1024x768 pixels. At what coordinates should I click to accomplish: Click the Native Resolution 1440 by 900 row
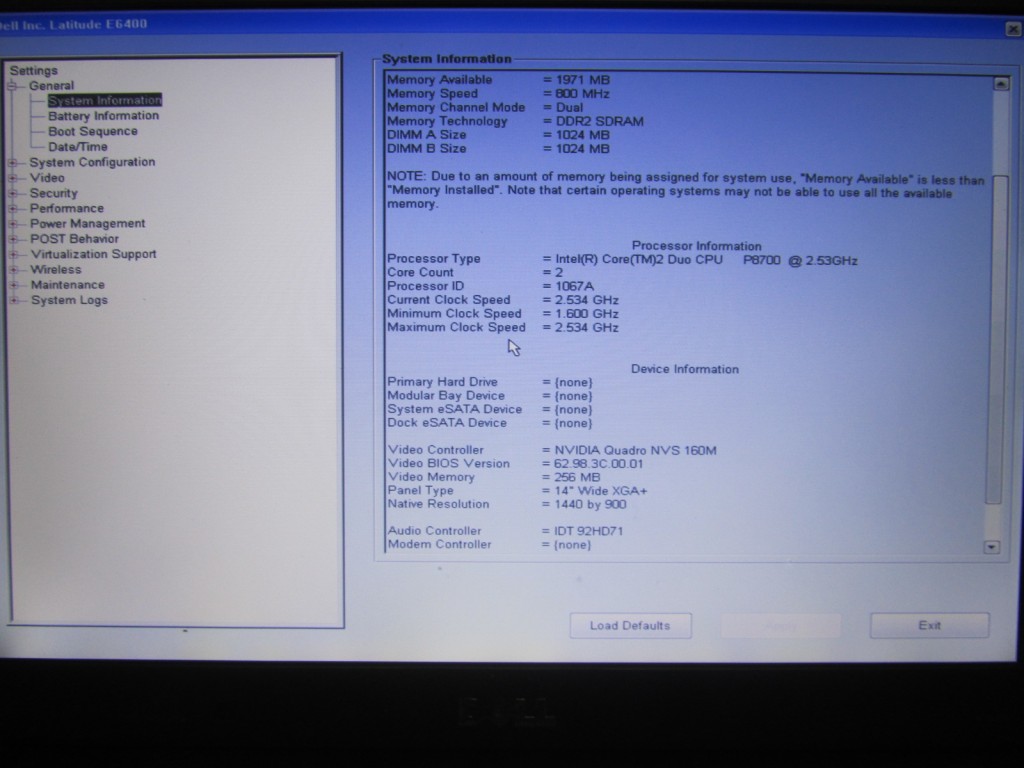pyautogui.click(x=507, y=504)
